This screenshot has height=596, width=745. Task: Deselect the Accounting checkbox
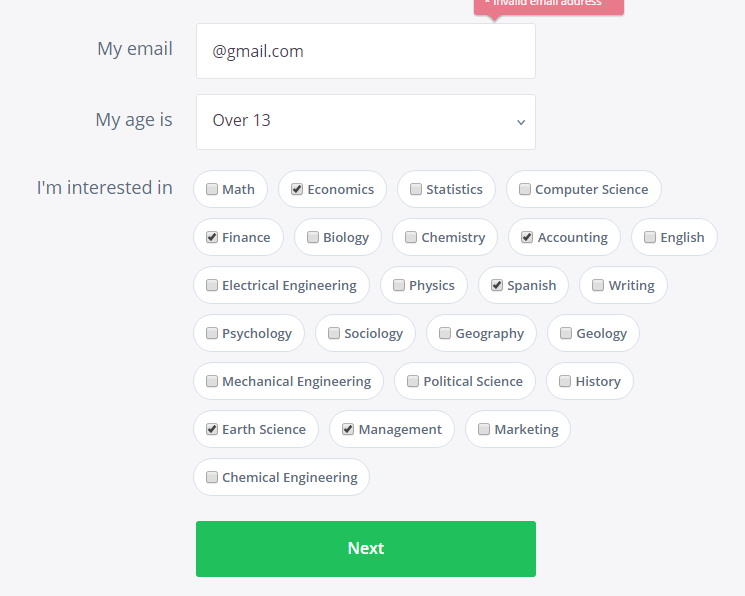527,237
